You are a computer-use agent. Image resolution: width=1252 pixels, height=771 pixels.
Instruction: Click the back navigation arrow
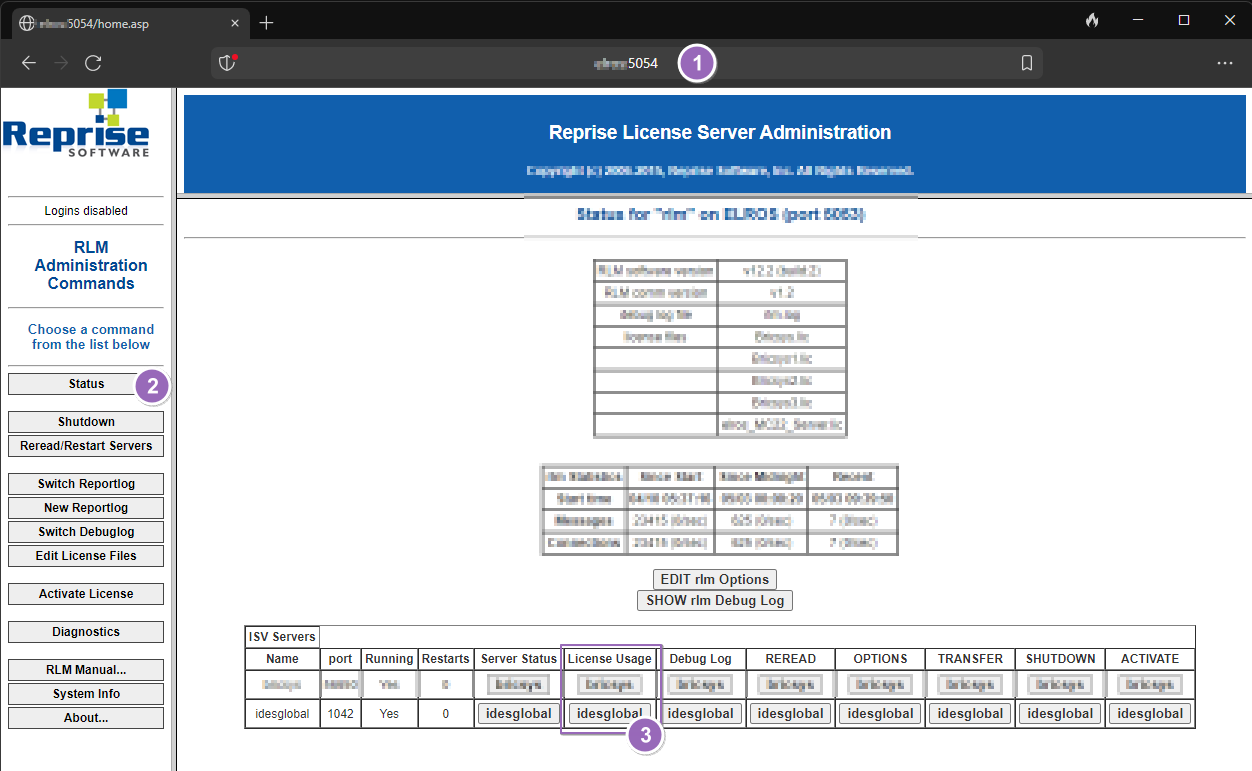(x=29, y=63)
